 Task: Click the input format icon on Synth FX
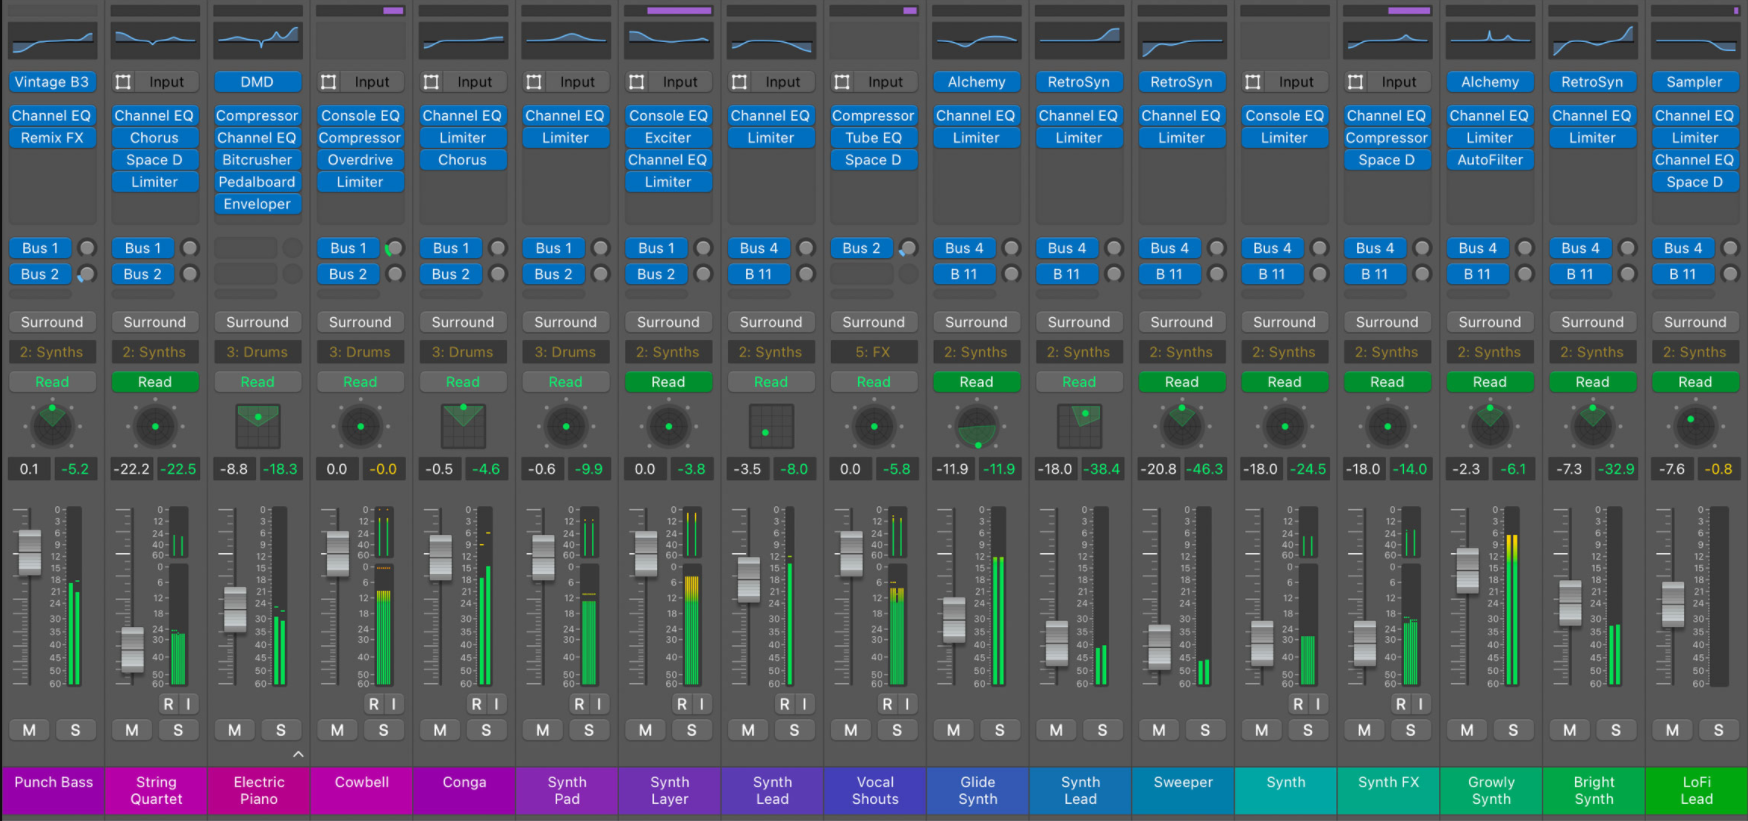point(1356,82)
